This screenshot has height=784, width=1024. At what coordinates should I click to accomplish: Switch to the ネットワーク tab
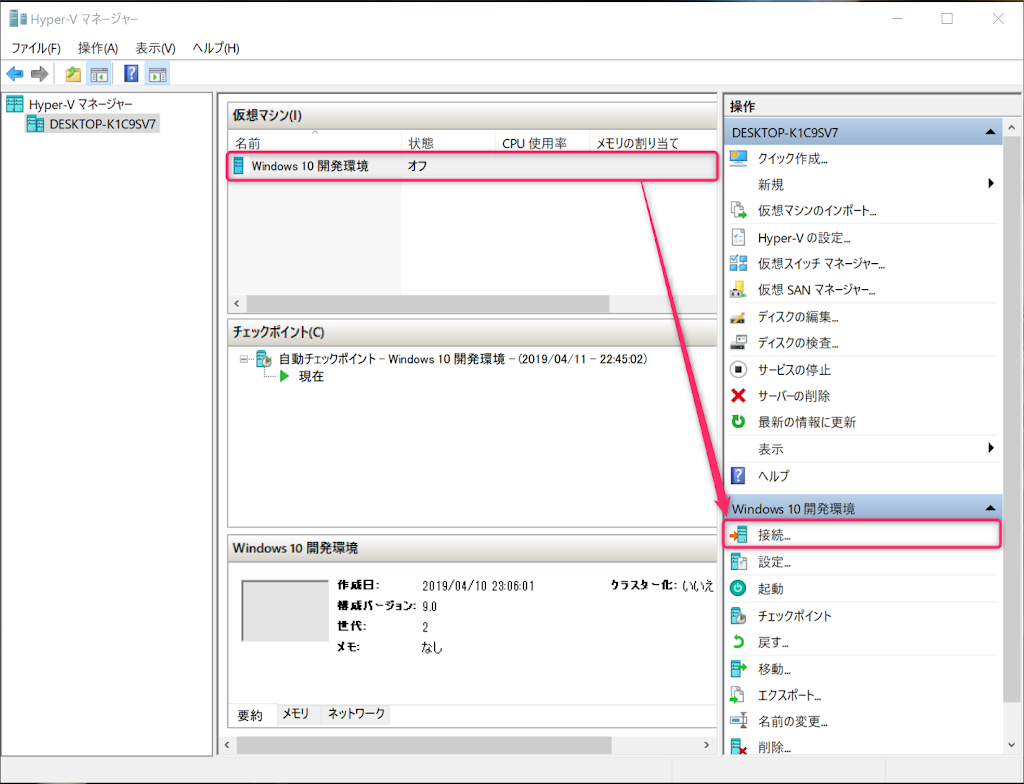tap(356, 713)
